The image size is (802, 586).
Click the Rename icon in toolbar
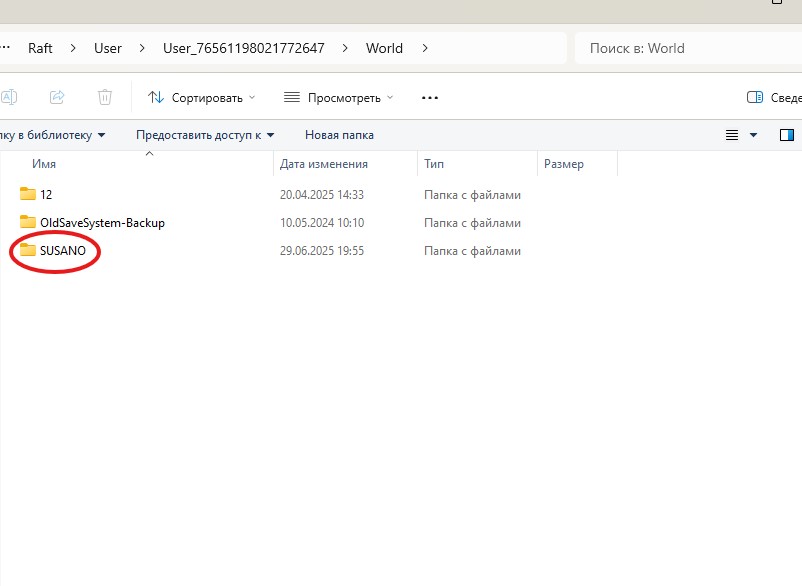click(x=9, y=97)
